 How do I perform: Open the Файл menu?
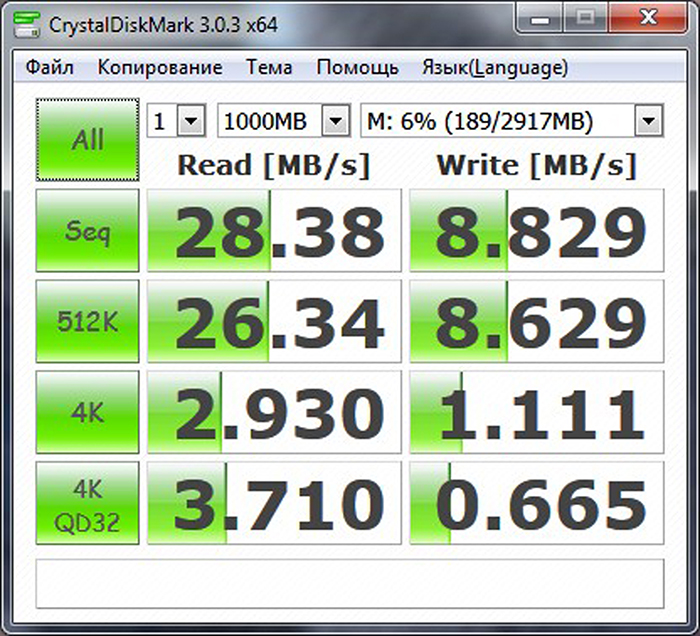(50, 68)
